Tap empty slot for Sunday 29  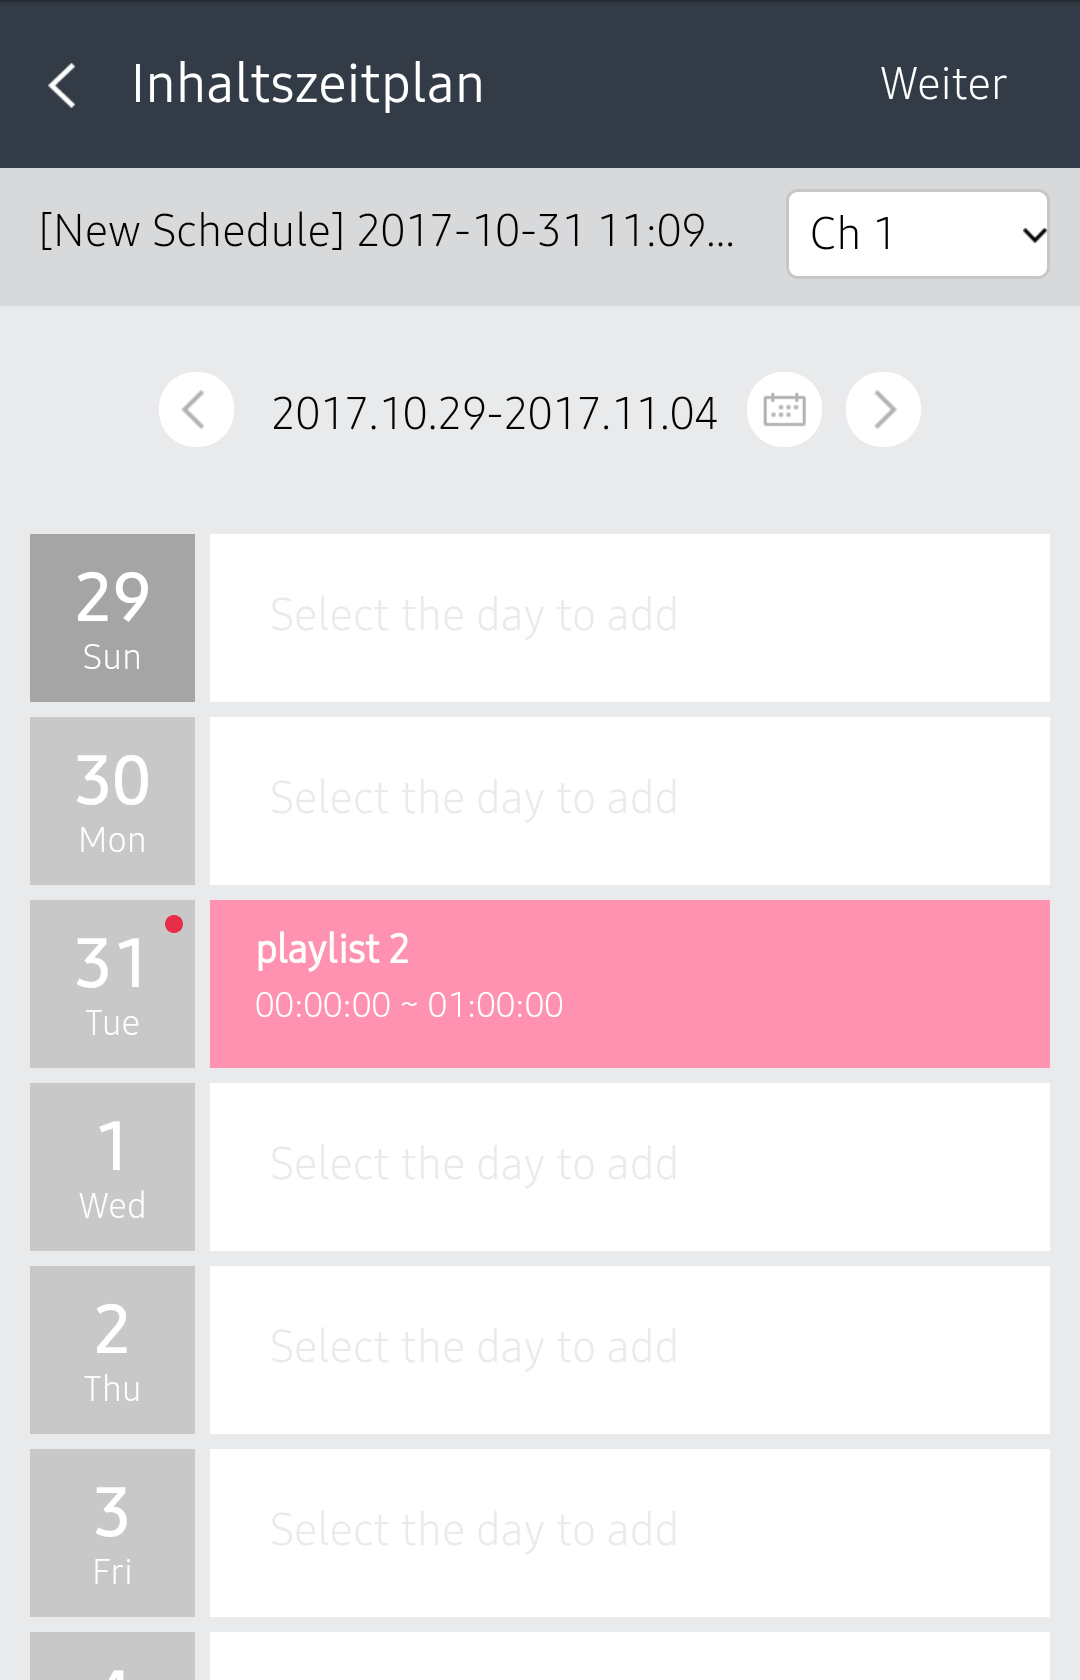point(630,618)
